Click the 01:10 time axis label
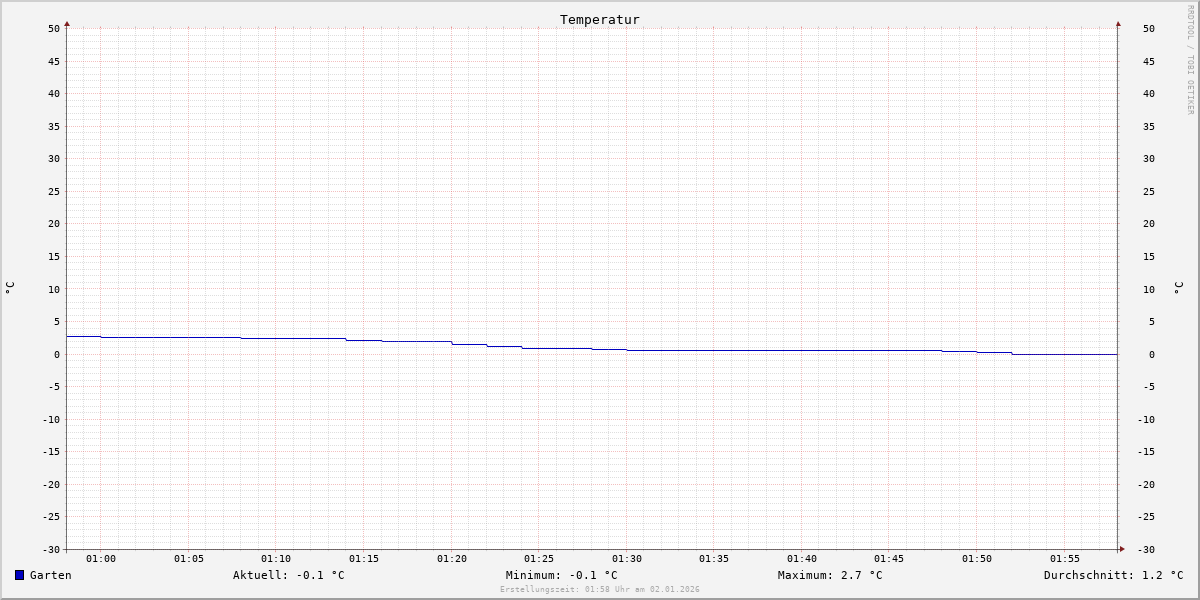 276,559
